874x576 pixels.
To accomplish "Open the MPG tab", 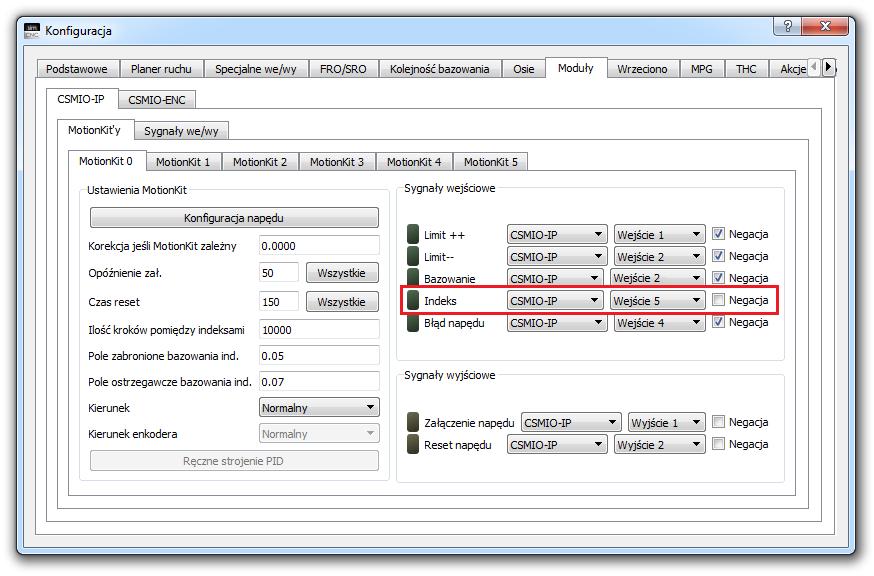I will click(x=701, y=69).
